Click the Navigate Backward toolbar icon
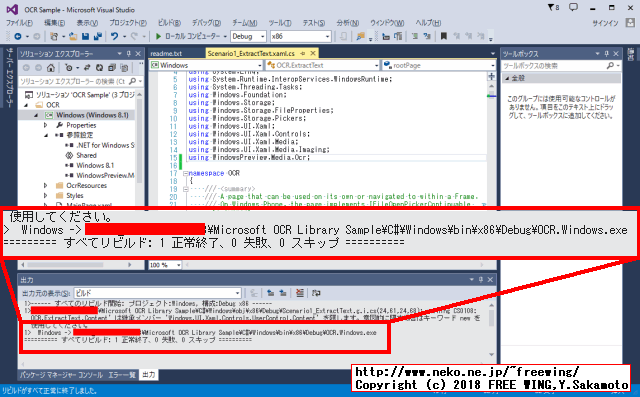 [x=18, y=36]
